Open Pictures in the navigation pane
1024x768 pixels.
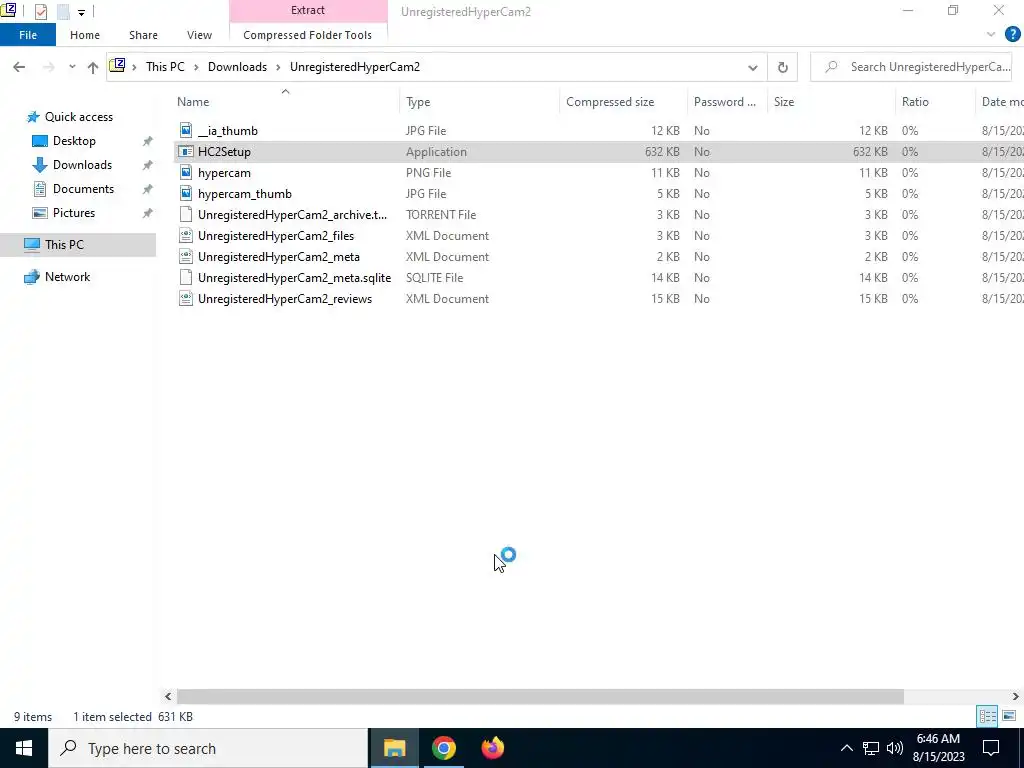[x=73, y=213]
